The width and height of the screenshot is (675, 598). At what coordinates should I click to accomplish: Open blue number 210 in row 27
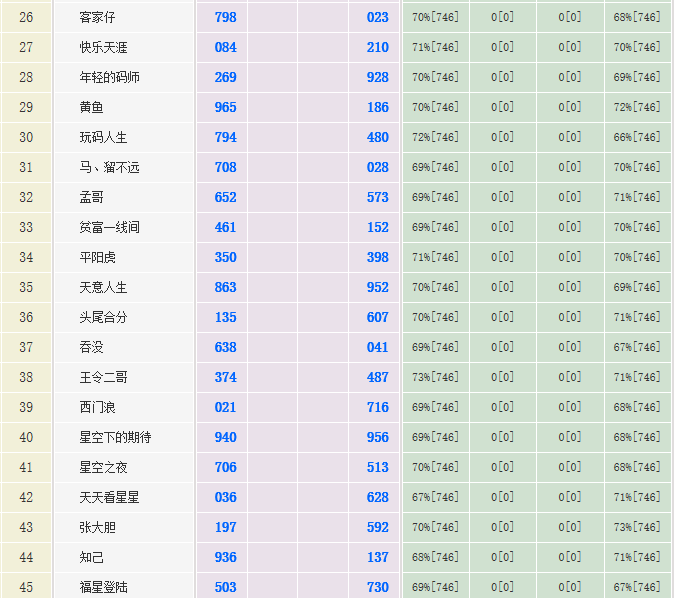(x=378, y=47)
